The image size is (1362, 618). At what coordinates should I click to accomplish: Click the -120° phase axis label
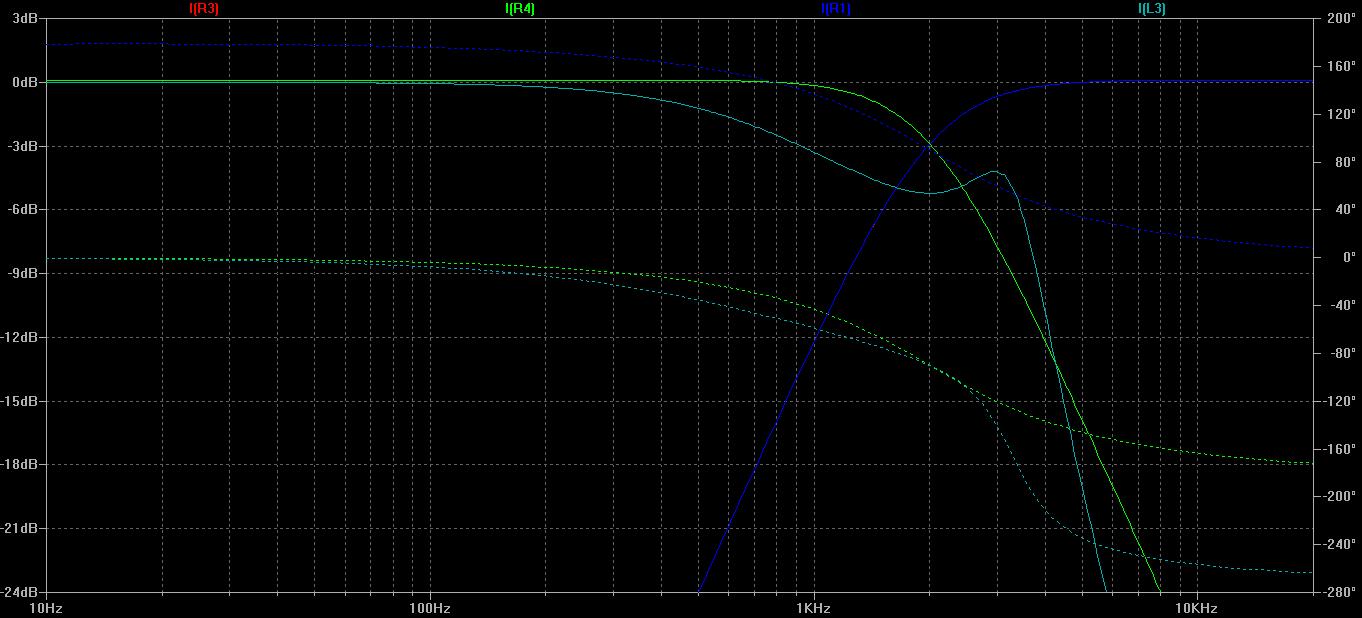pos(1340,401)
